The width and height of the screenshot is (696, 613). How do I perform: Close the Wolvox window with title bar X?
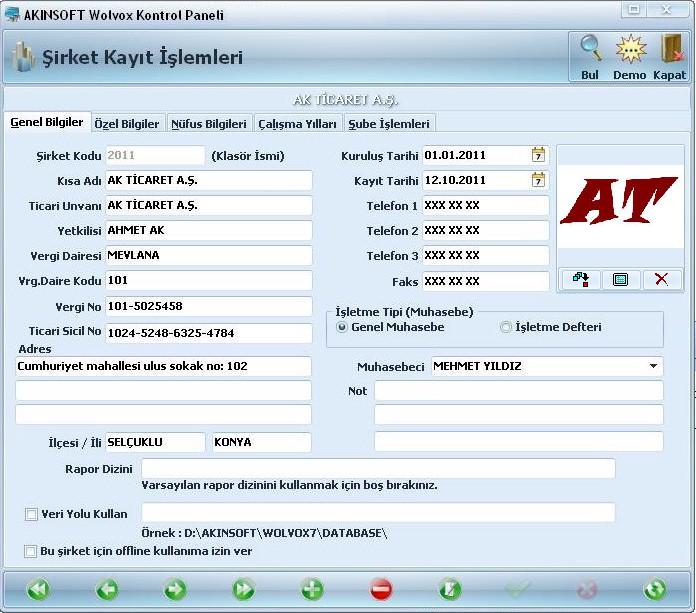pyautogui.click(x=667, y=9)
